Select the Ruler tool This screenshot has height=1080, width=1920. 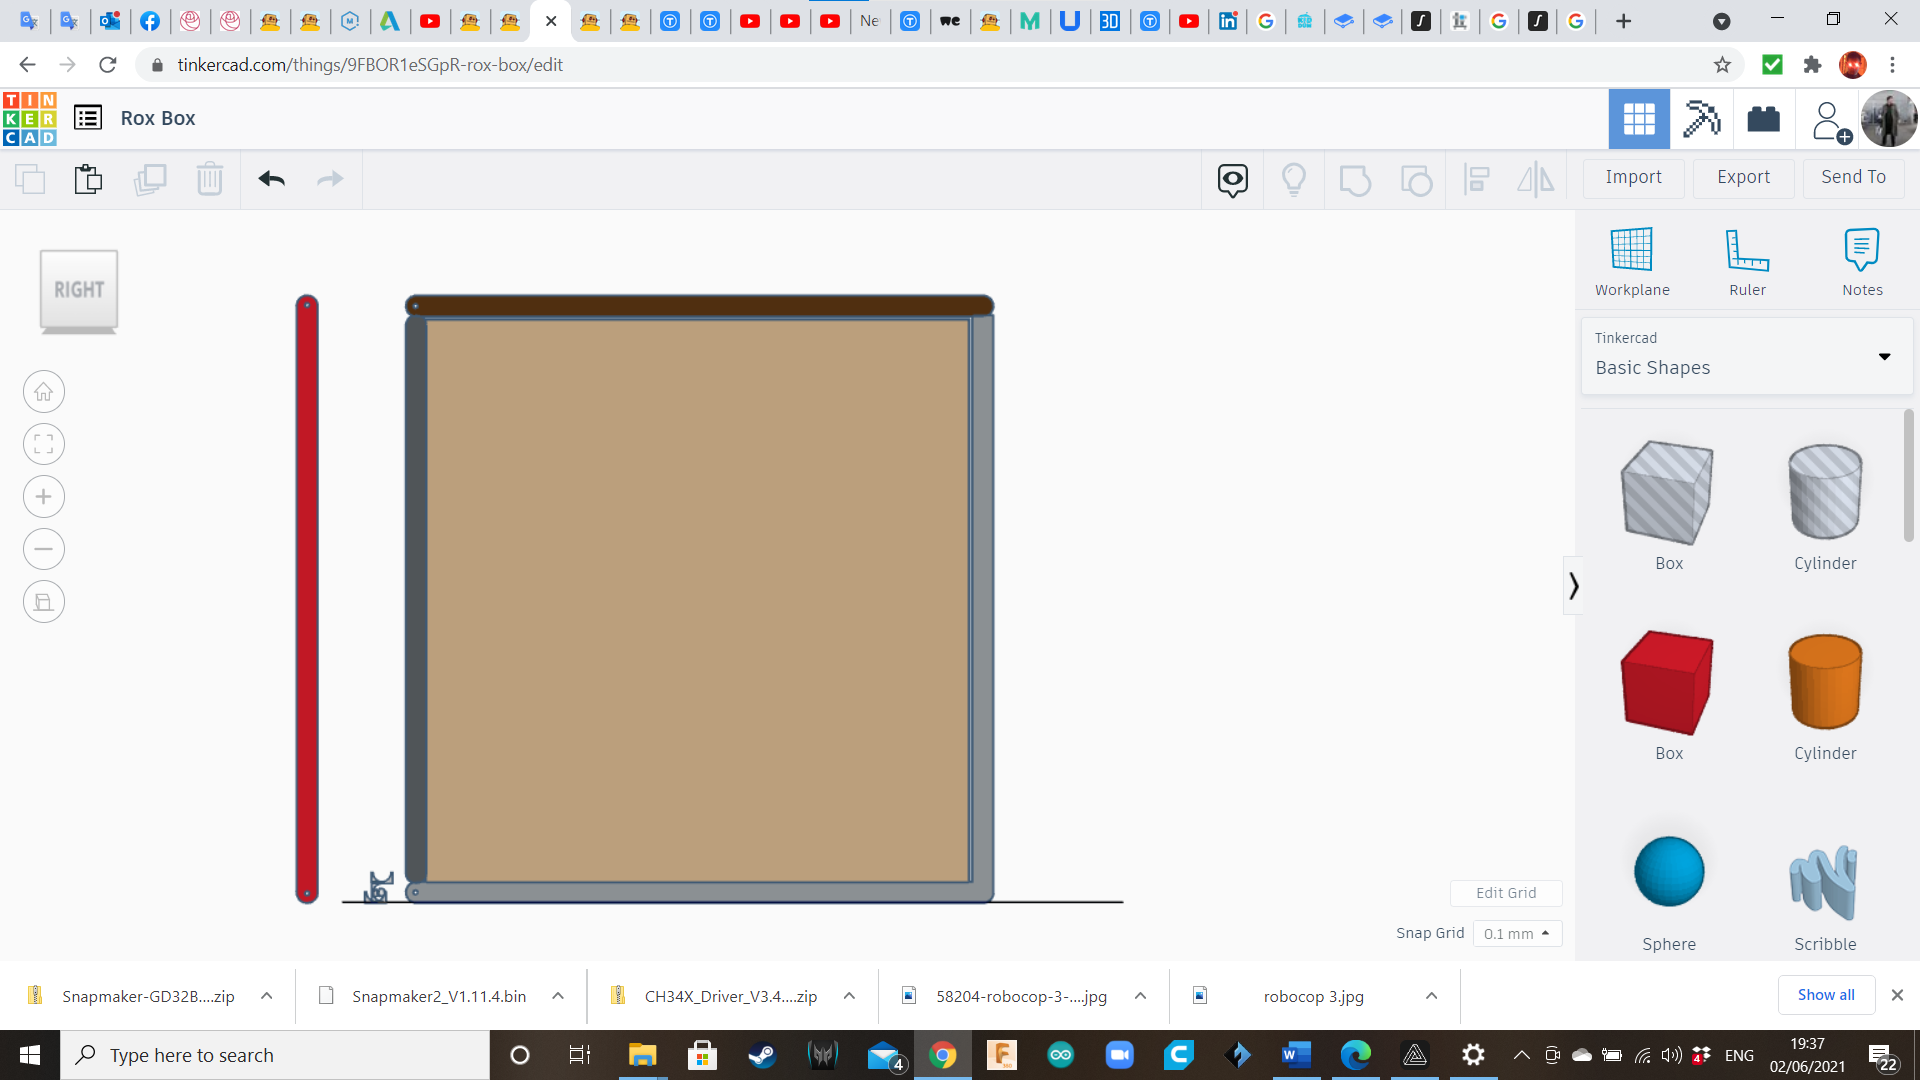1747,250
